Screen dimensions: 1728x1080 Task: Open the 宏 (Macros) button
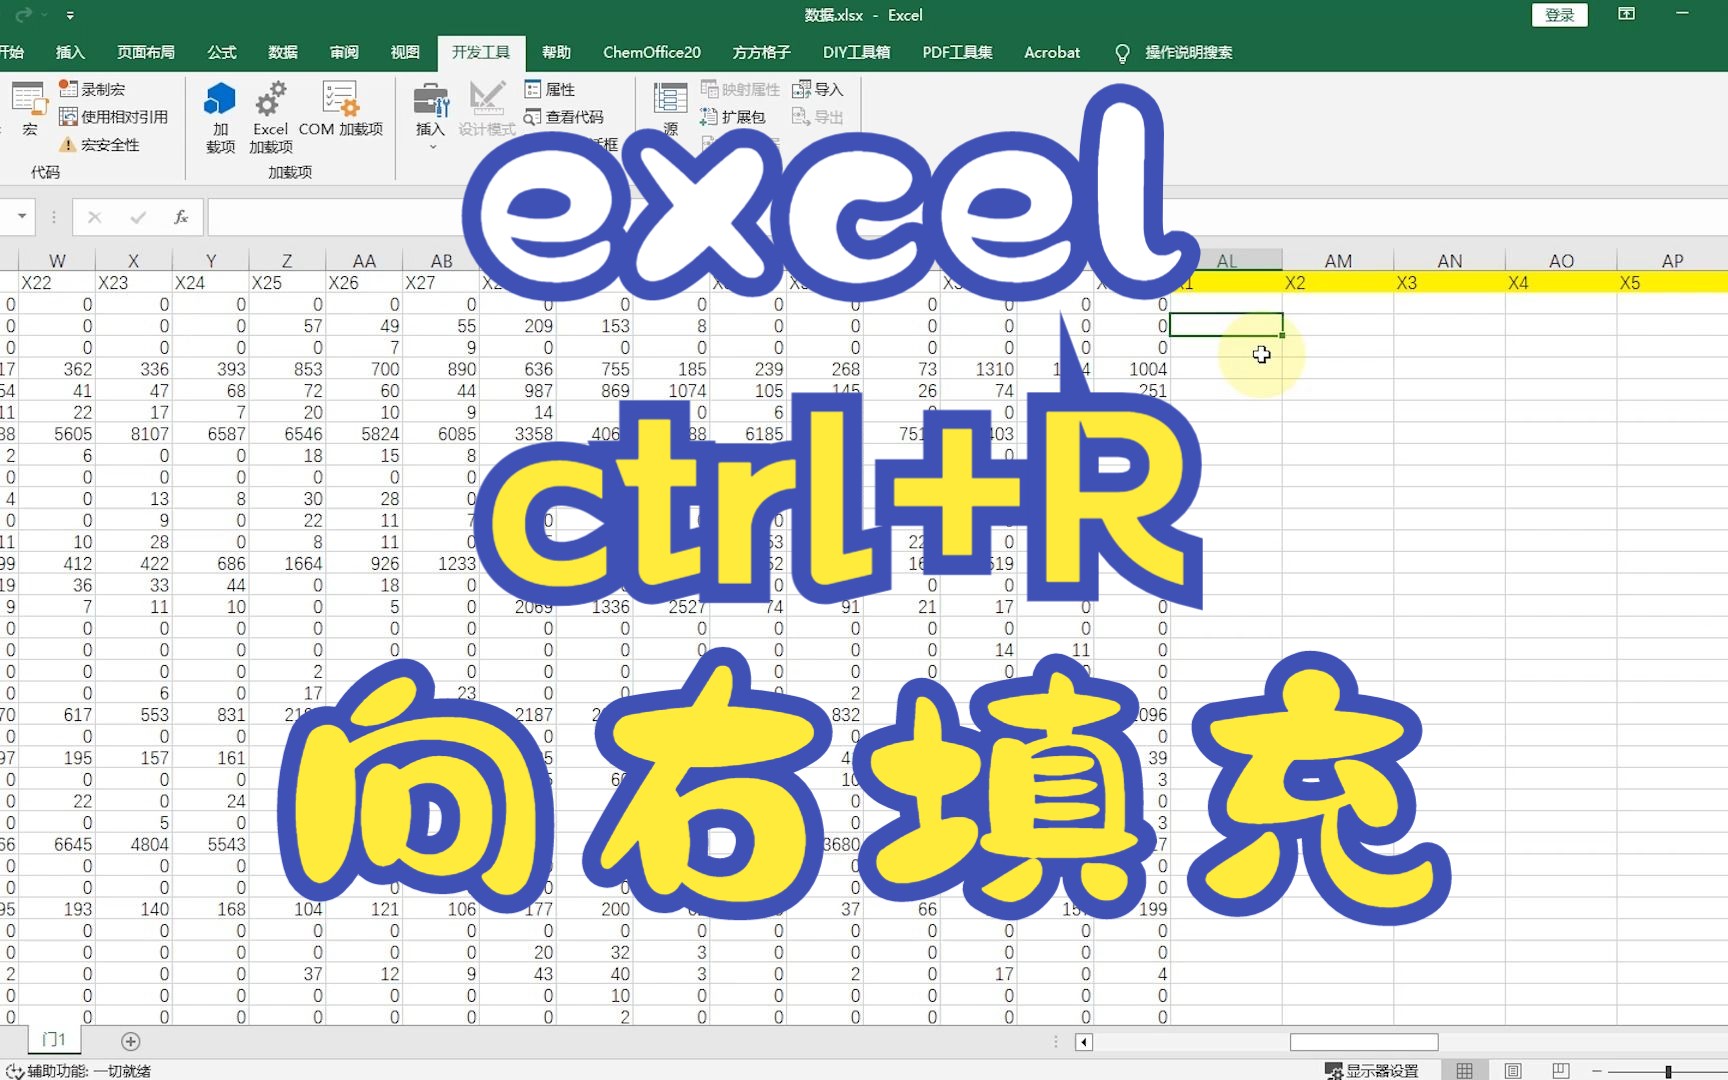pyautogui.click(x=29, y=109)
